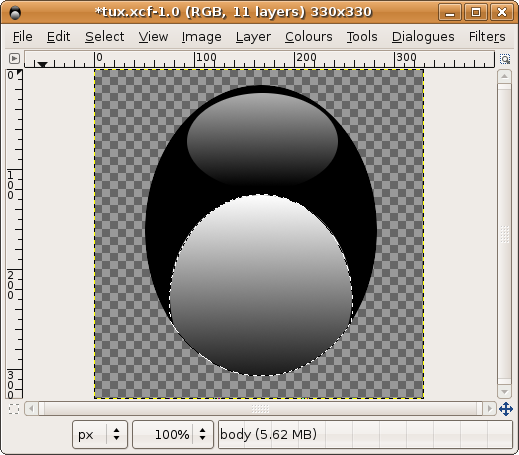Open the Image menu
The image size is (519, 455).
(201, 37)
